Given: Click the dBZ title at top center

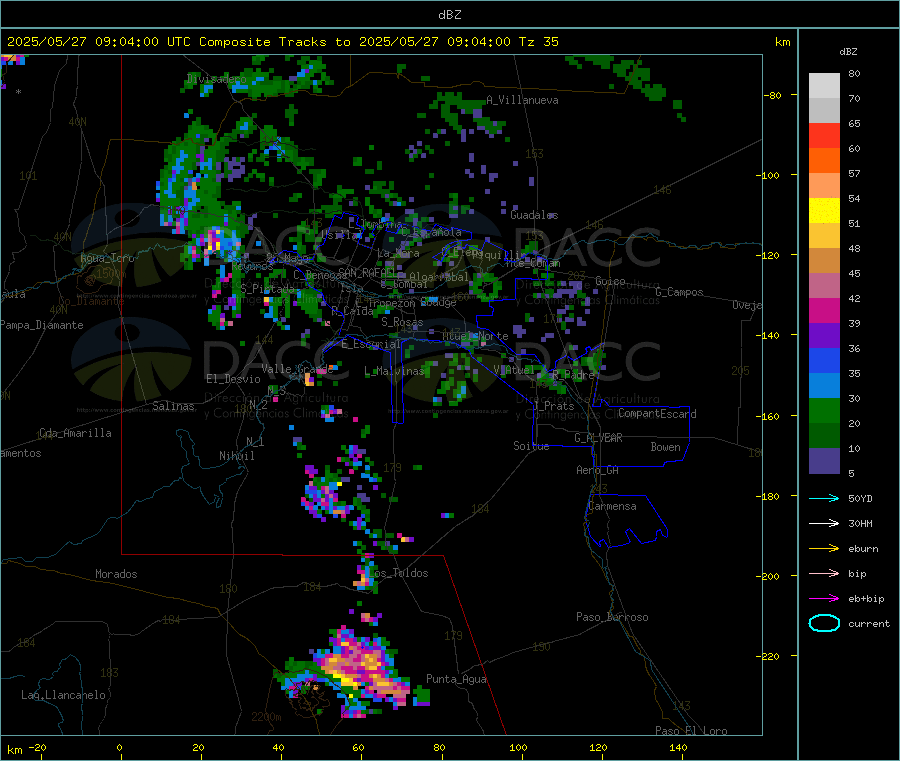Looking at the screenshot, I should click(449, 15).
